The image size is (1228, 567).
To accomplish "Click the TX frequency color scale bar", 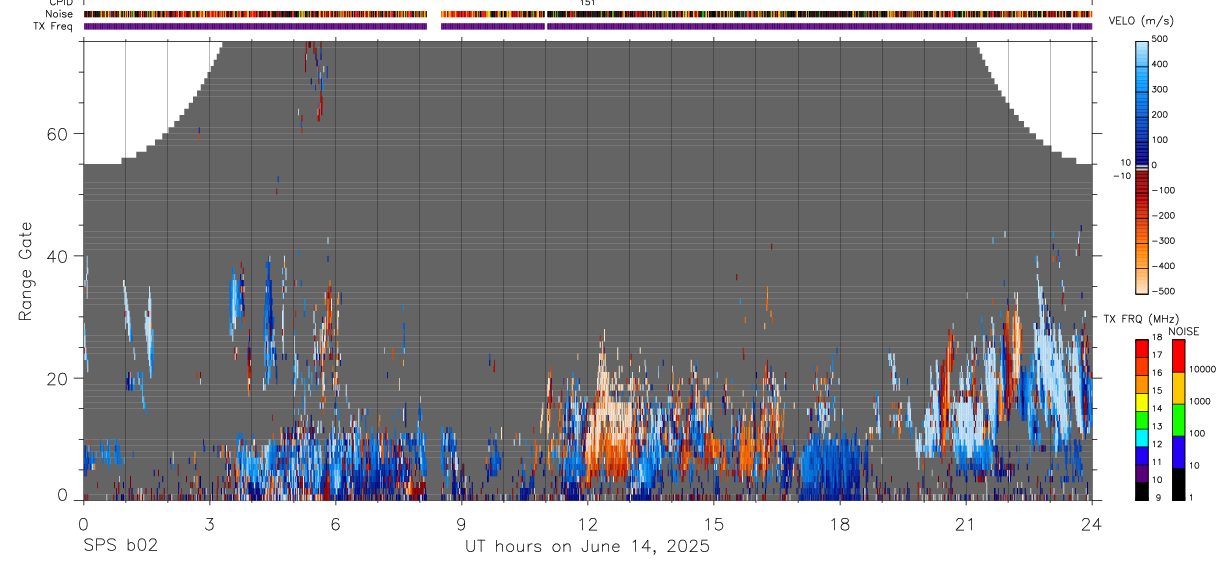I will 1143,419.
